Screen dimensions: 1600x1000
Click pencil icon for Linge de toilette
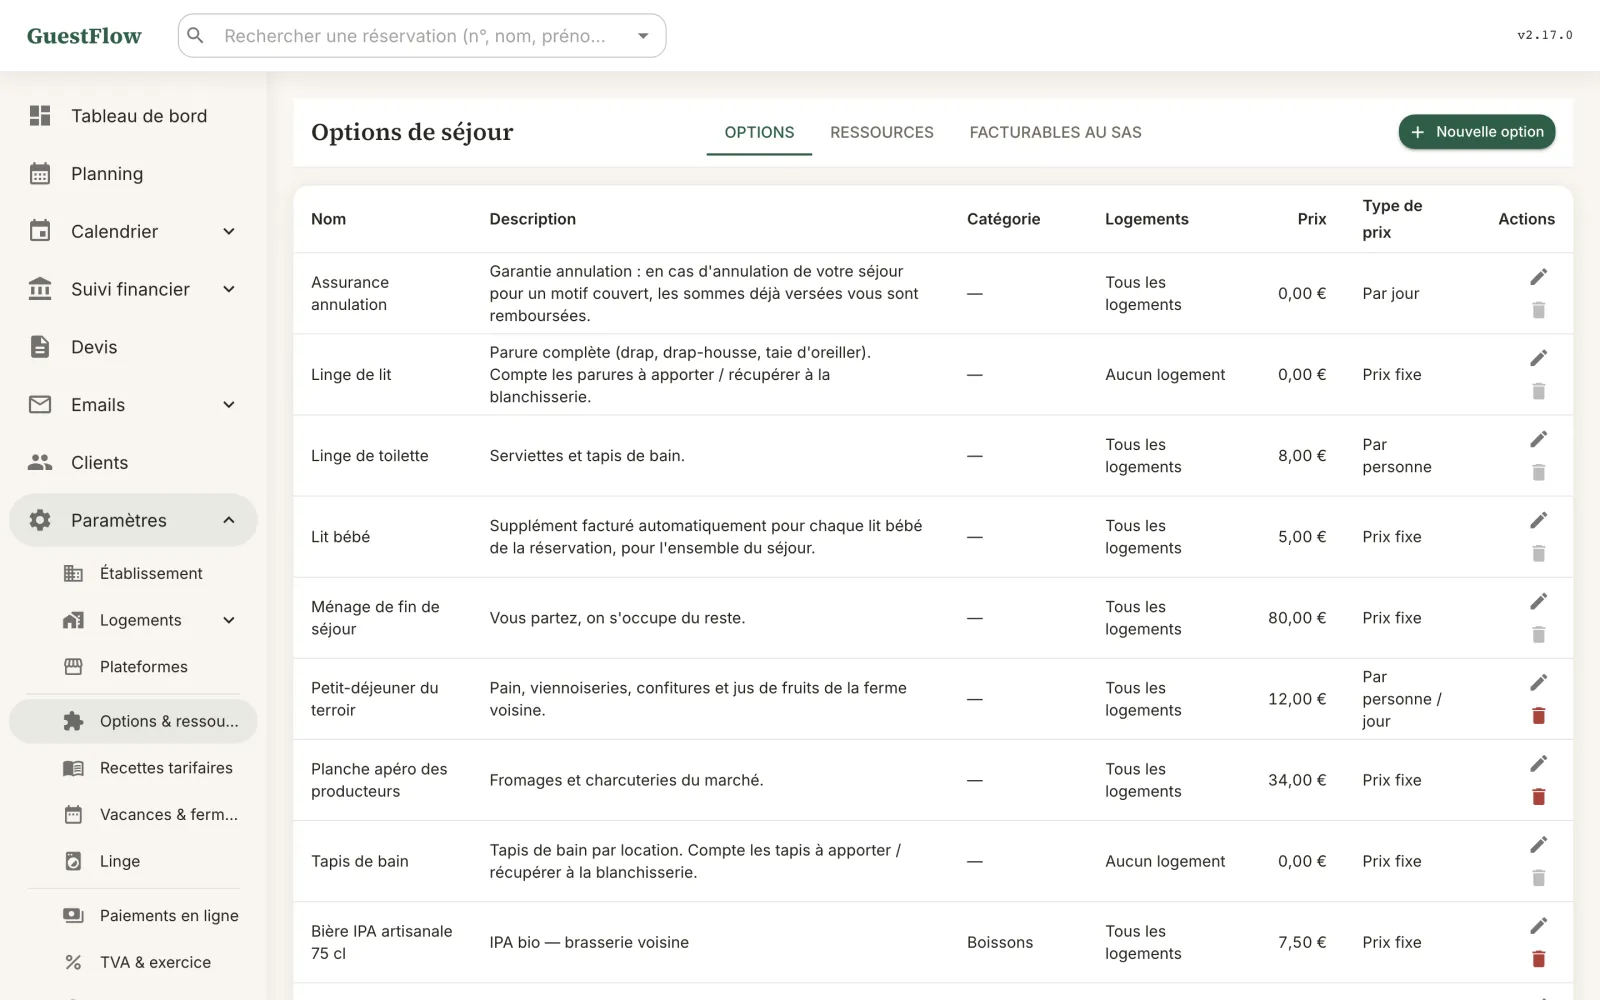pos(1538,439)
